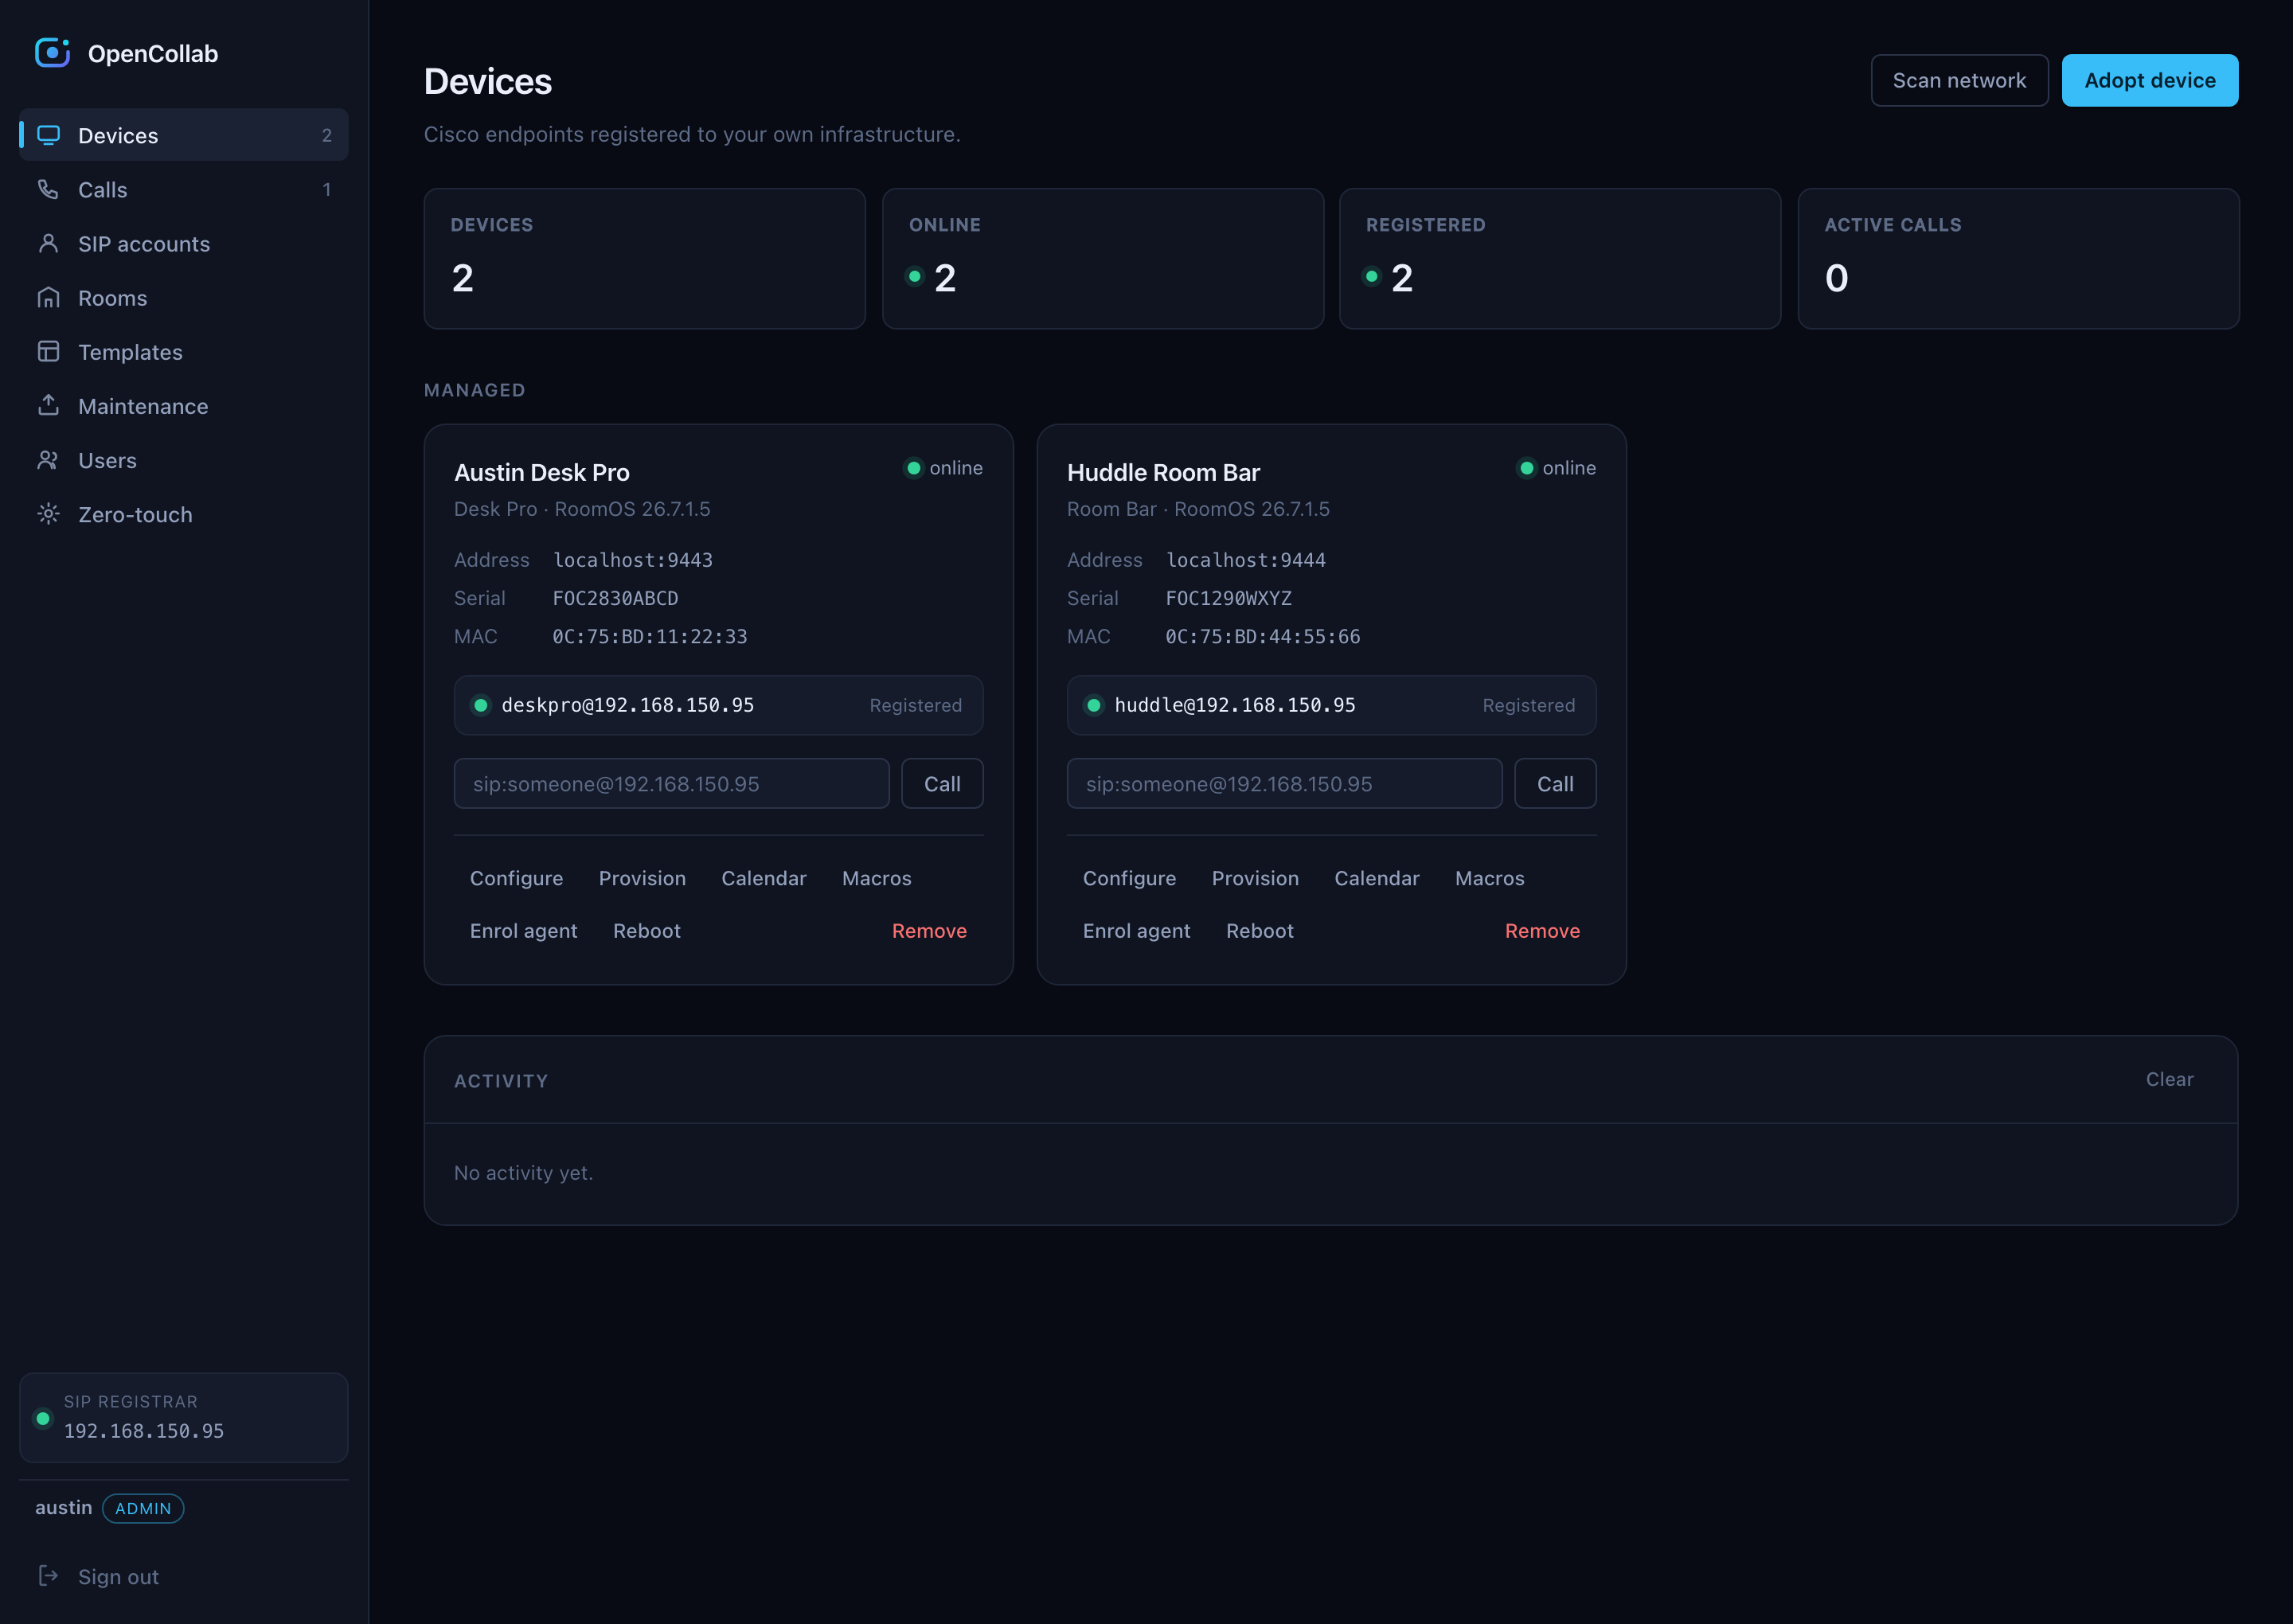Configure the Huddle Room Bar
Screen dimensions: 2293x1624
tap(1129, 877)
